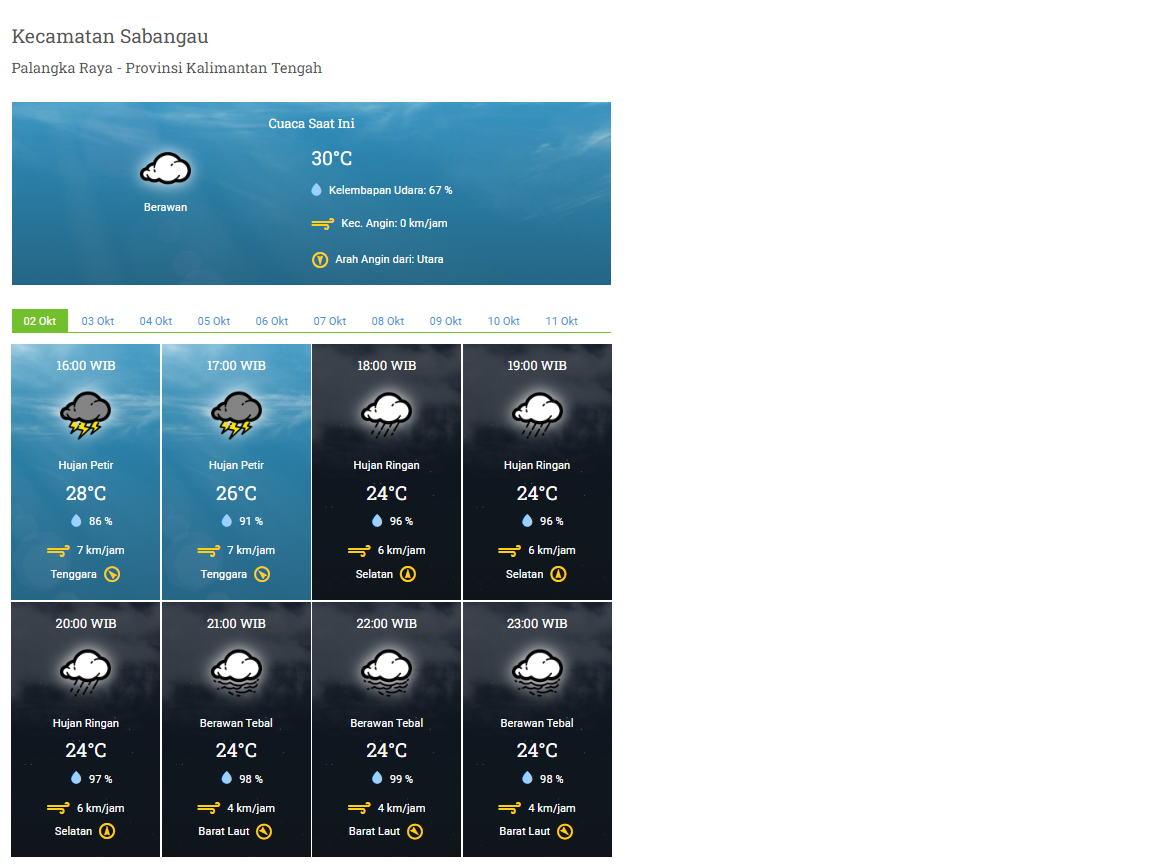Click the humidity droplet beside 91 %
The image size is (1152, 864).
pos(226,521)
